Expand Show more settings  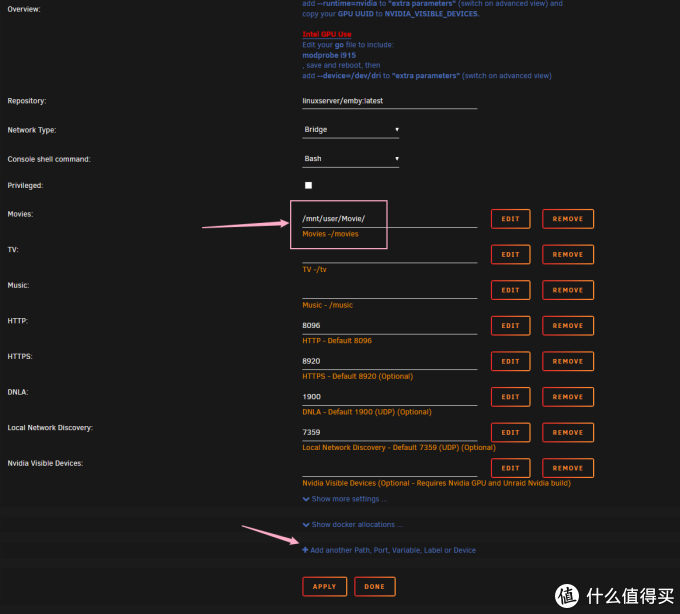(x=345, y=499)
